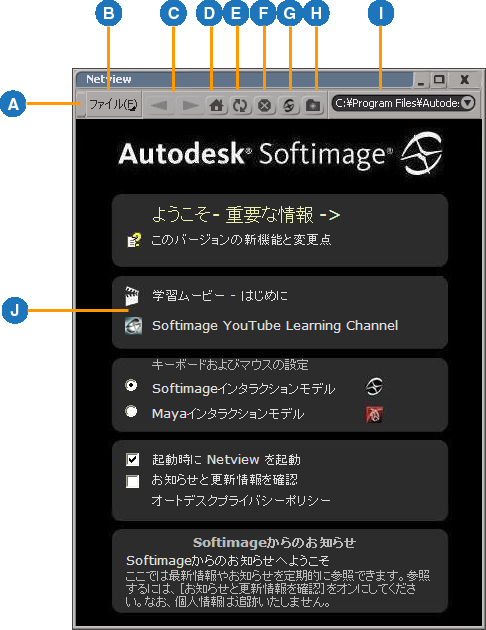Open favorites folder icon in toolbar
The width and height of the screenshot is (486, 630).
pyautogui.click(x=313, y=106)
